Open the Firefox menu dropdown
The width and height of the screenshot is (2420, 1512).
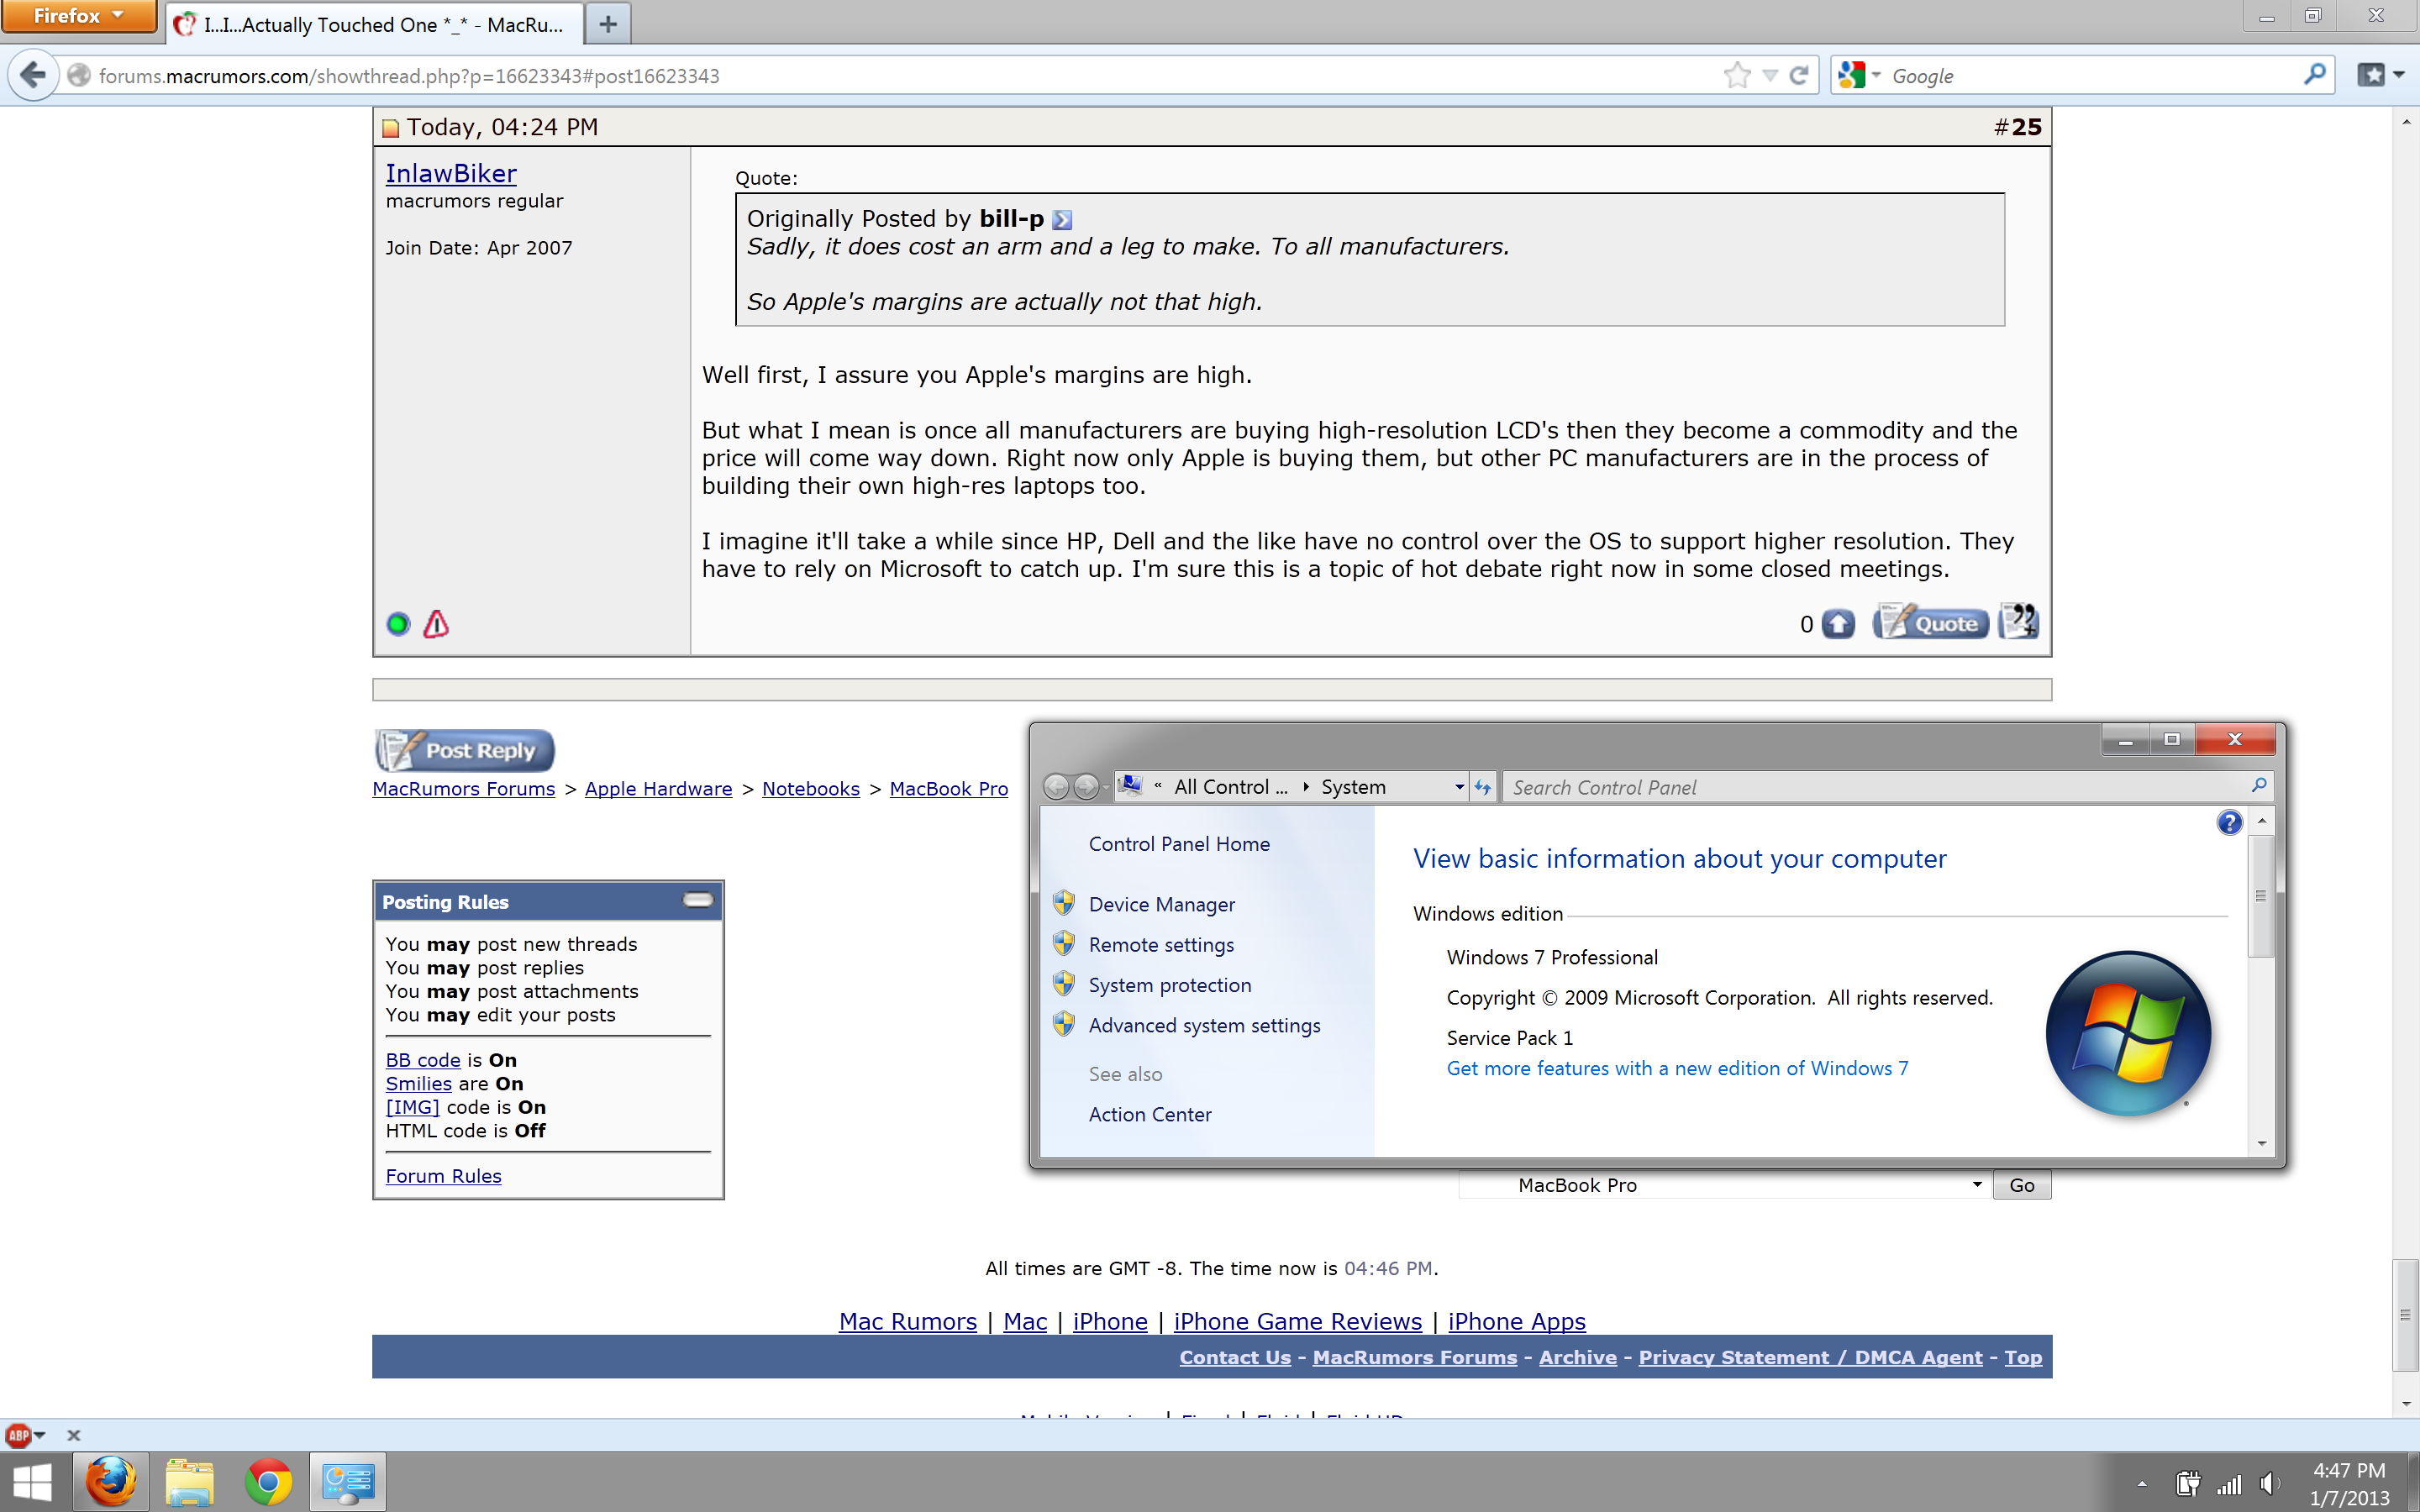(78, 16)
